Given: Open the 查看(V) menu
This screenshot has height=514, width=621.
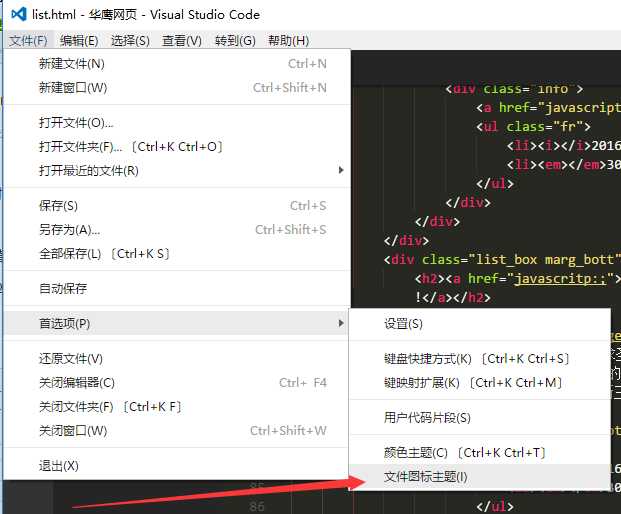Looking at the screenshot, I should tap(182, 40).
